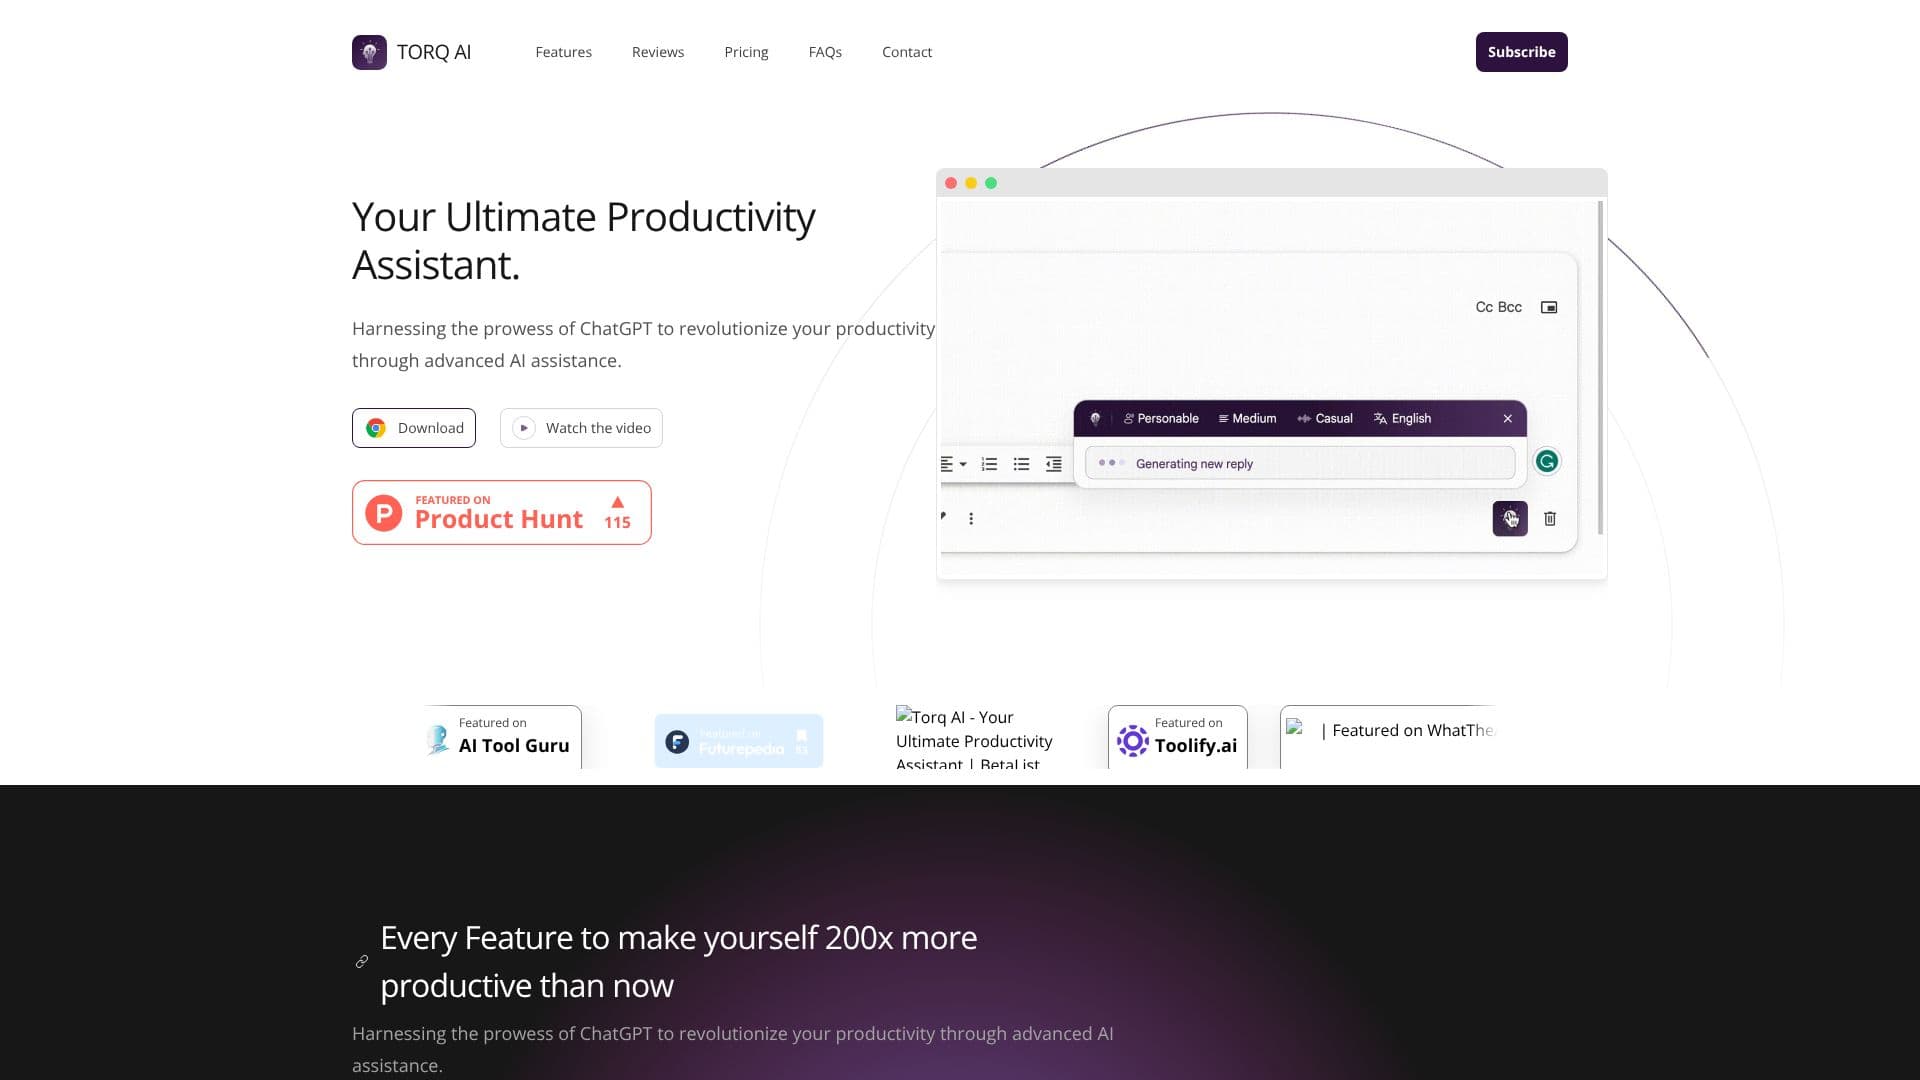This screenshot has height=1080, width=1920.
Task: Click the Generating new reply field
Action: (x=1300, y=463)
